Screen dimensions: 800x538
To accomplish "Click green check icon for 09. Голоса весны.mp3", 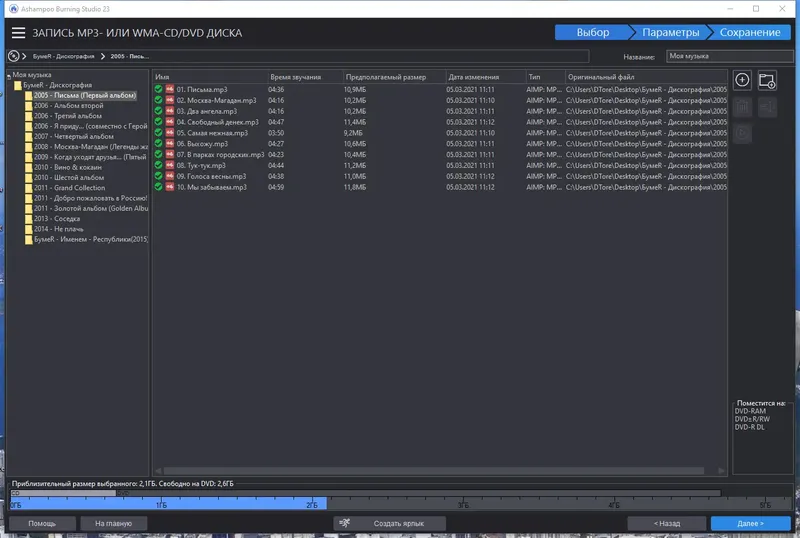I will tap(159, 176).
